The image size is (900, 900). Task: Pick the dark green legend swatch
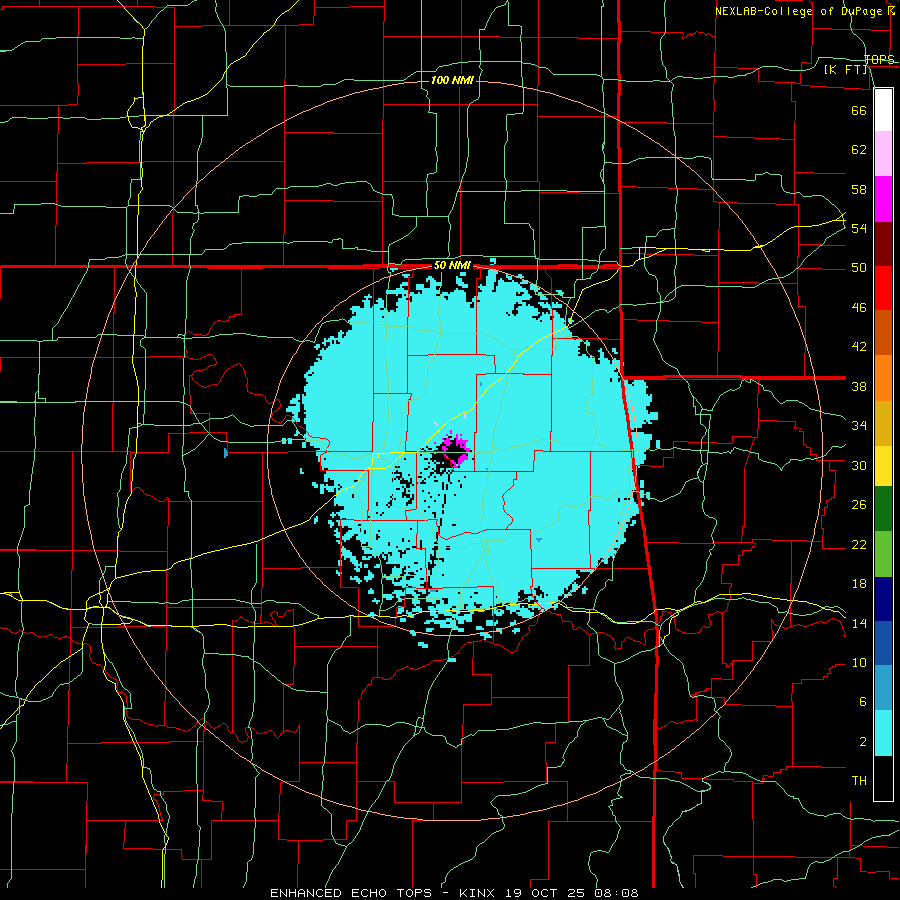[x=883, y=509]
